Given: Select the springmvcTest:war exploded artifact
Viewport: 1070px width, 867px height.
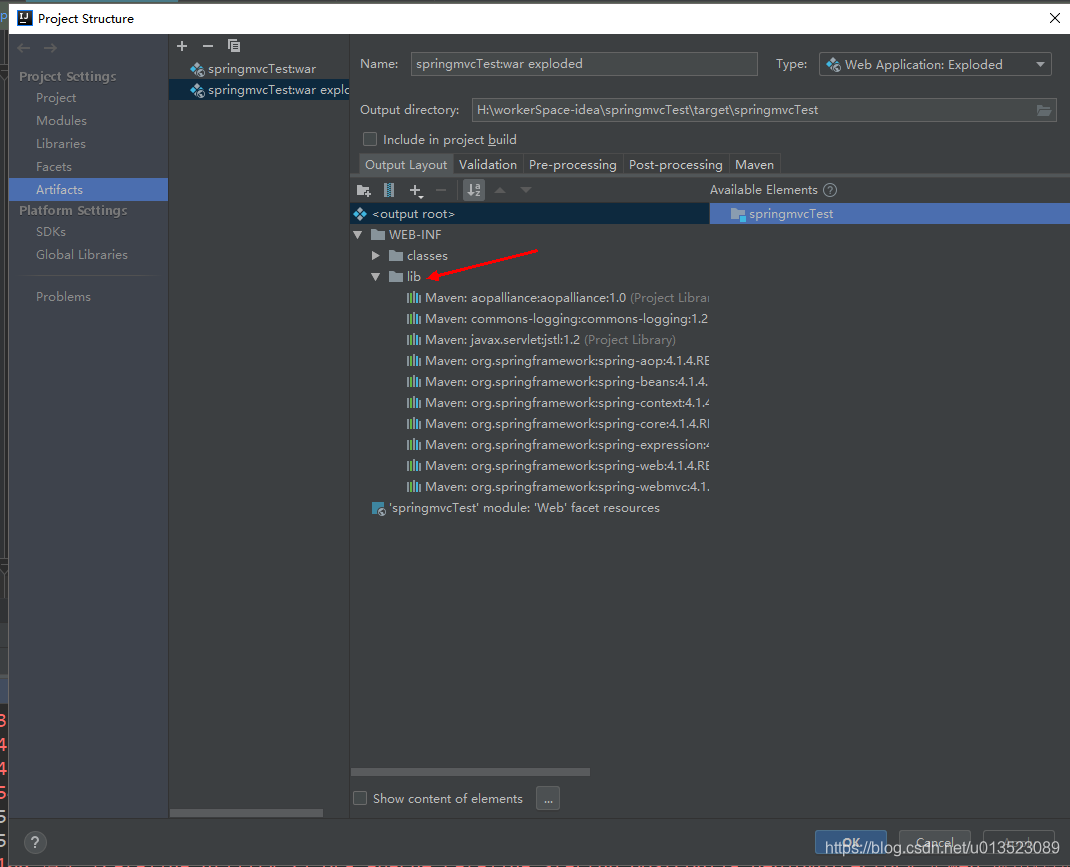Looking at the screenshot, I should tap(259, 90).
